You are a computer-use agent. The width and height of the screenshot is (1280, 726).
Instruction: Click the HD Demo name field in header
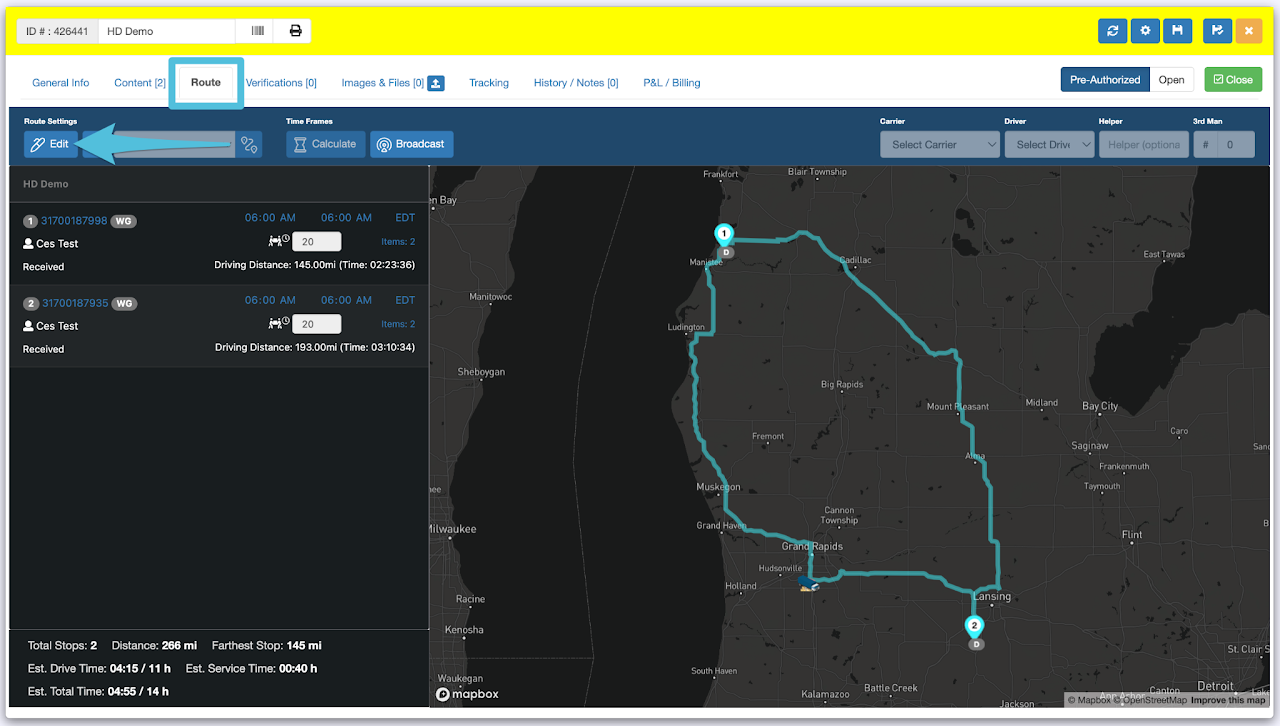point(166,31)
